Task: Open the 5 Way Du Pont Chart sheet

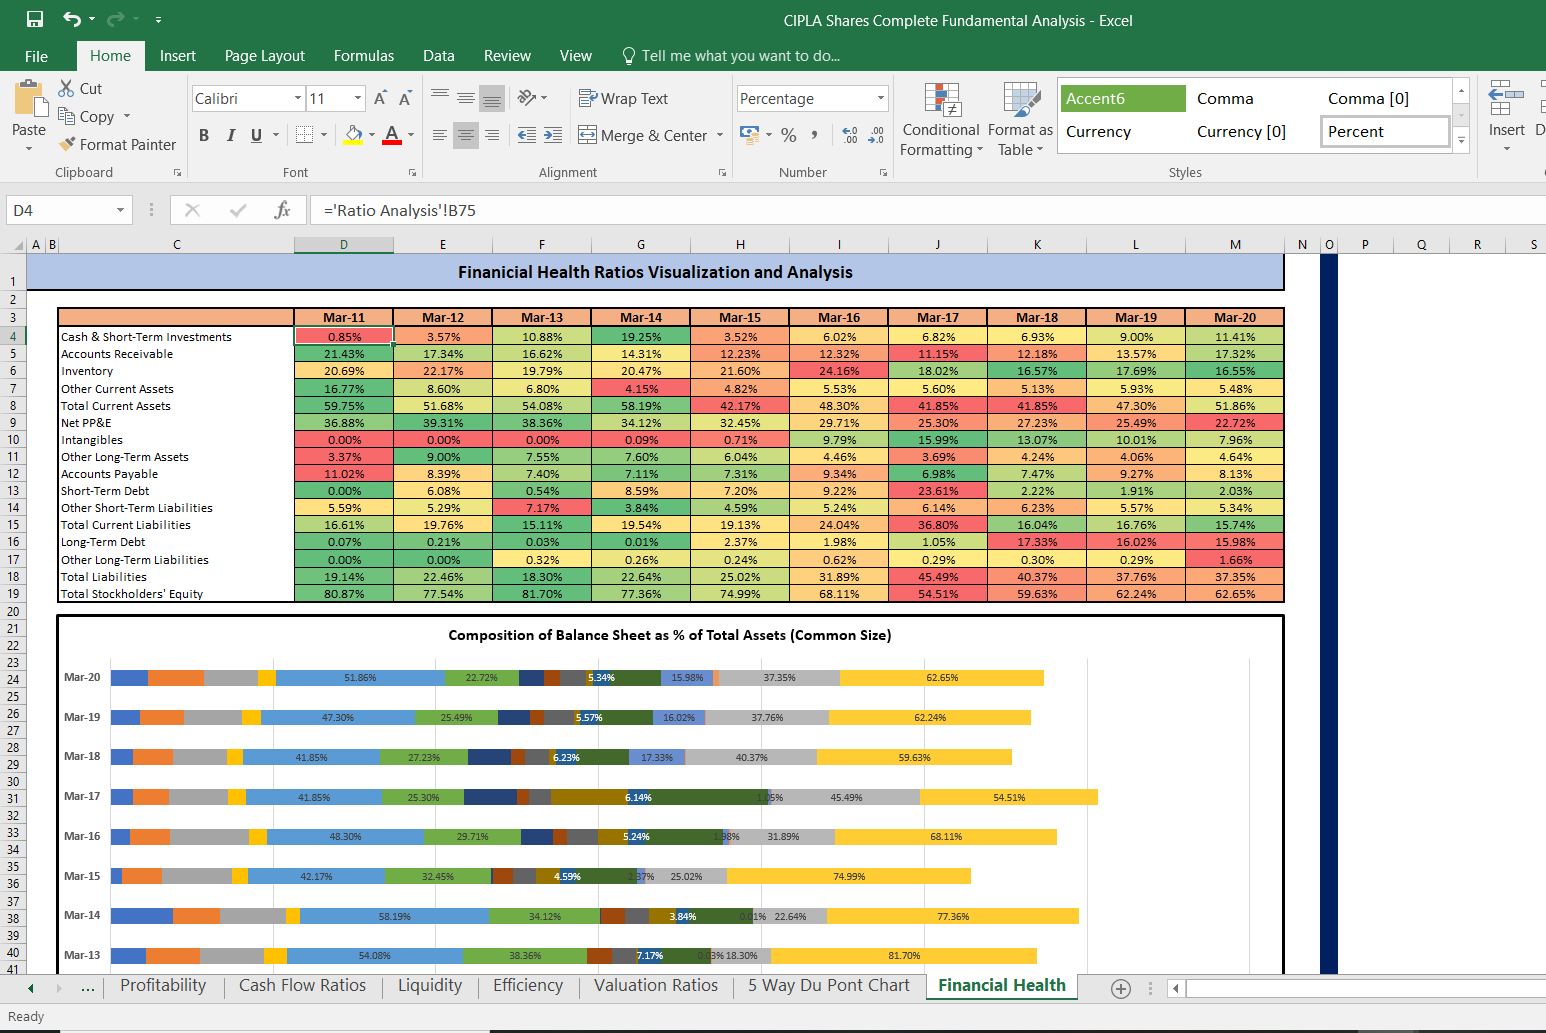Action: 829,985
